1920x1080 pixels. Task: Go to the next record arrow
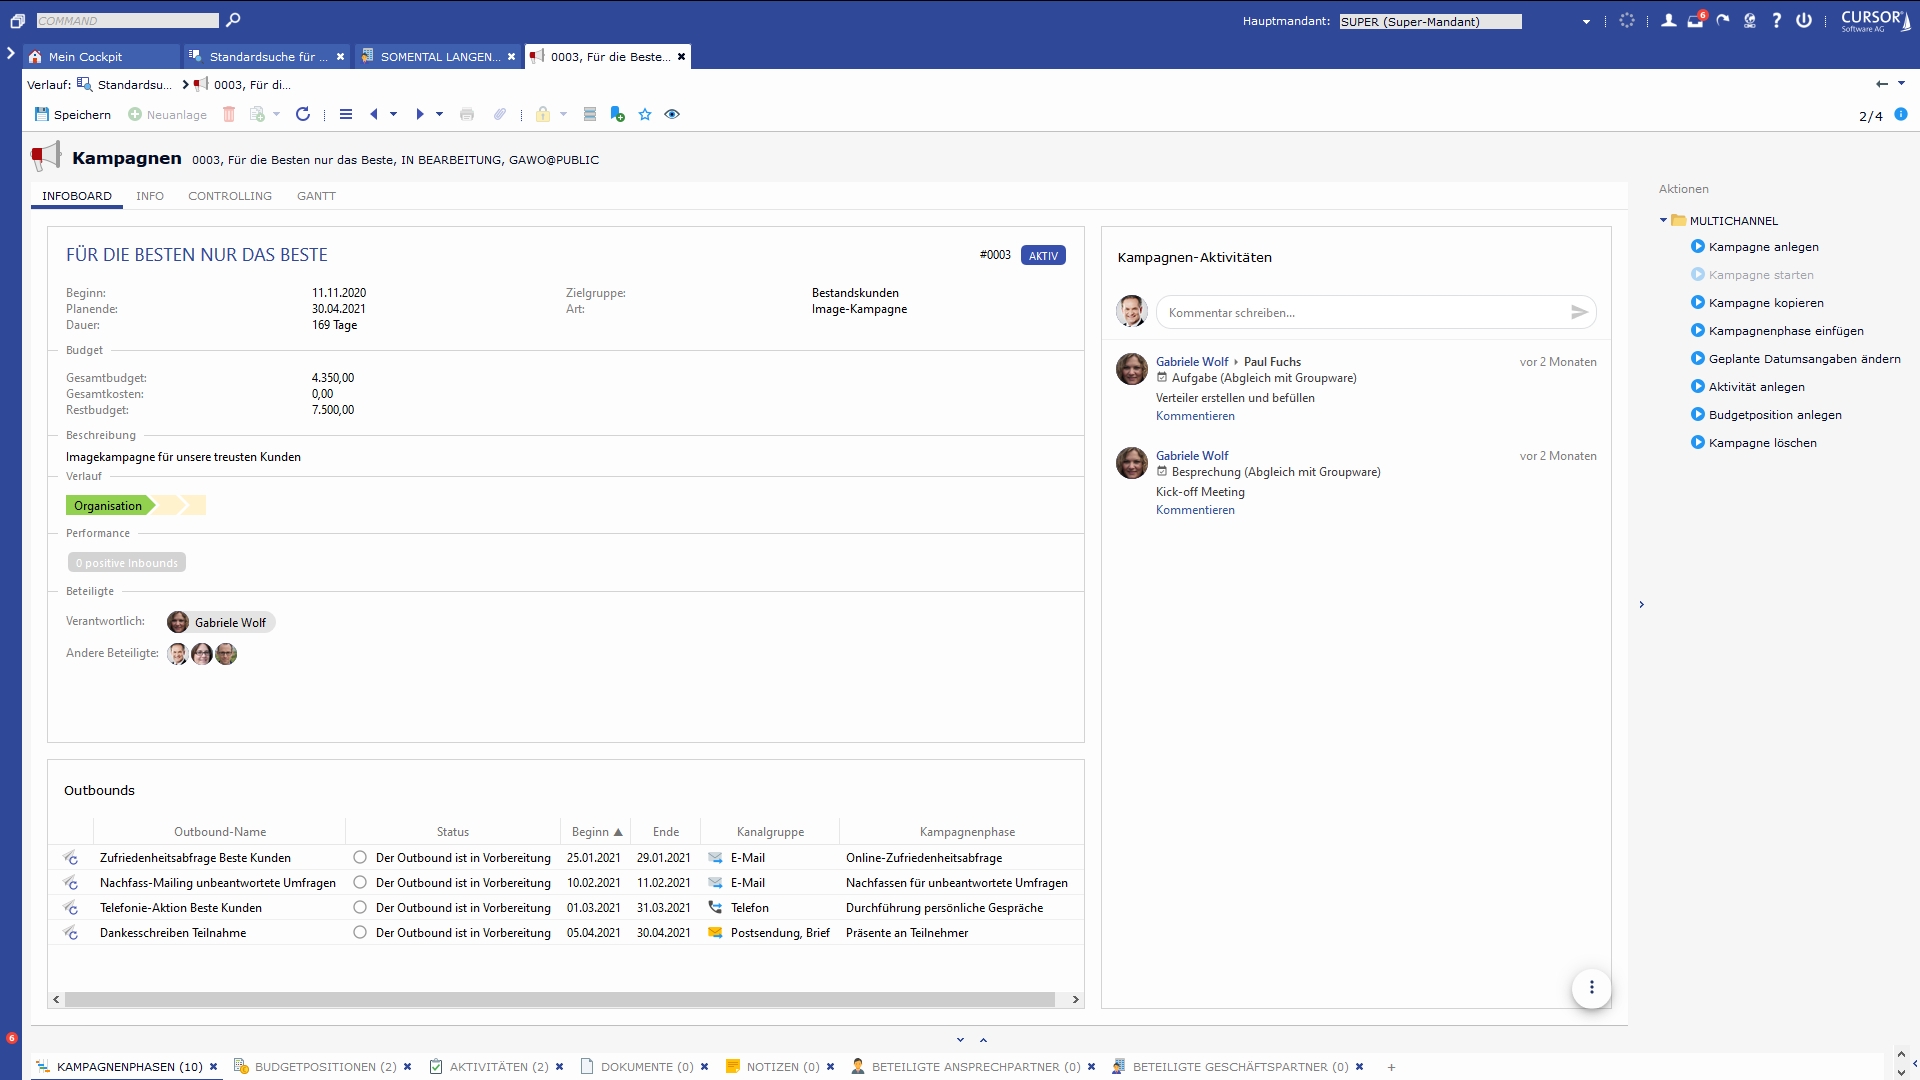420,114
